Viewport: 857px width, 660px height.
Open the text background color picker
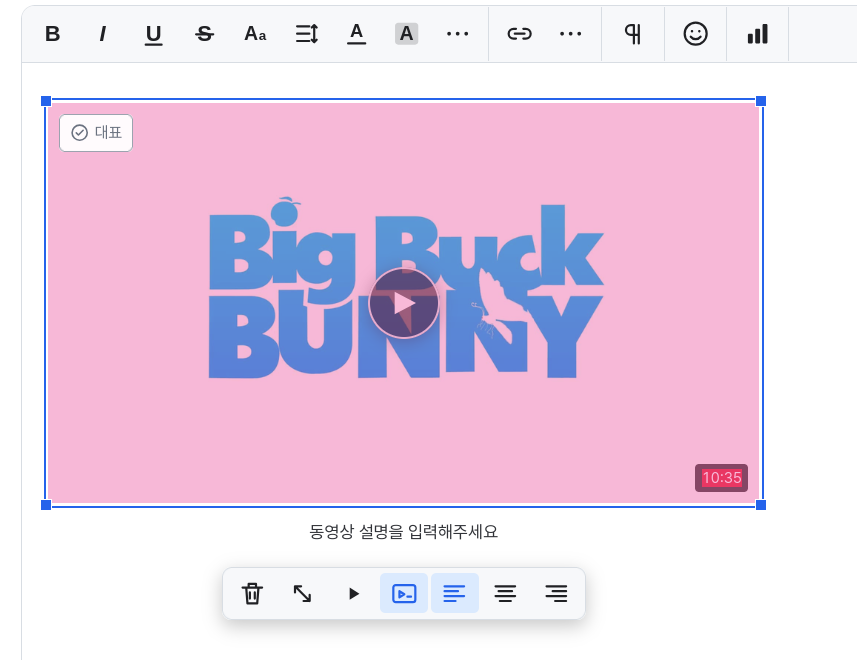[407, 34]
